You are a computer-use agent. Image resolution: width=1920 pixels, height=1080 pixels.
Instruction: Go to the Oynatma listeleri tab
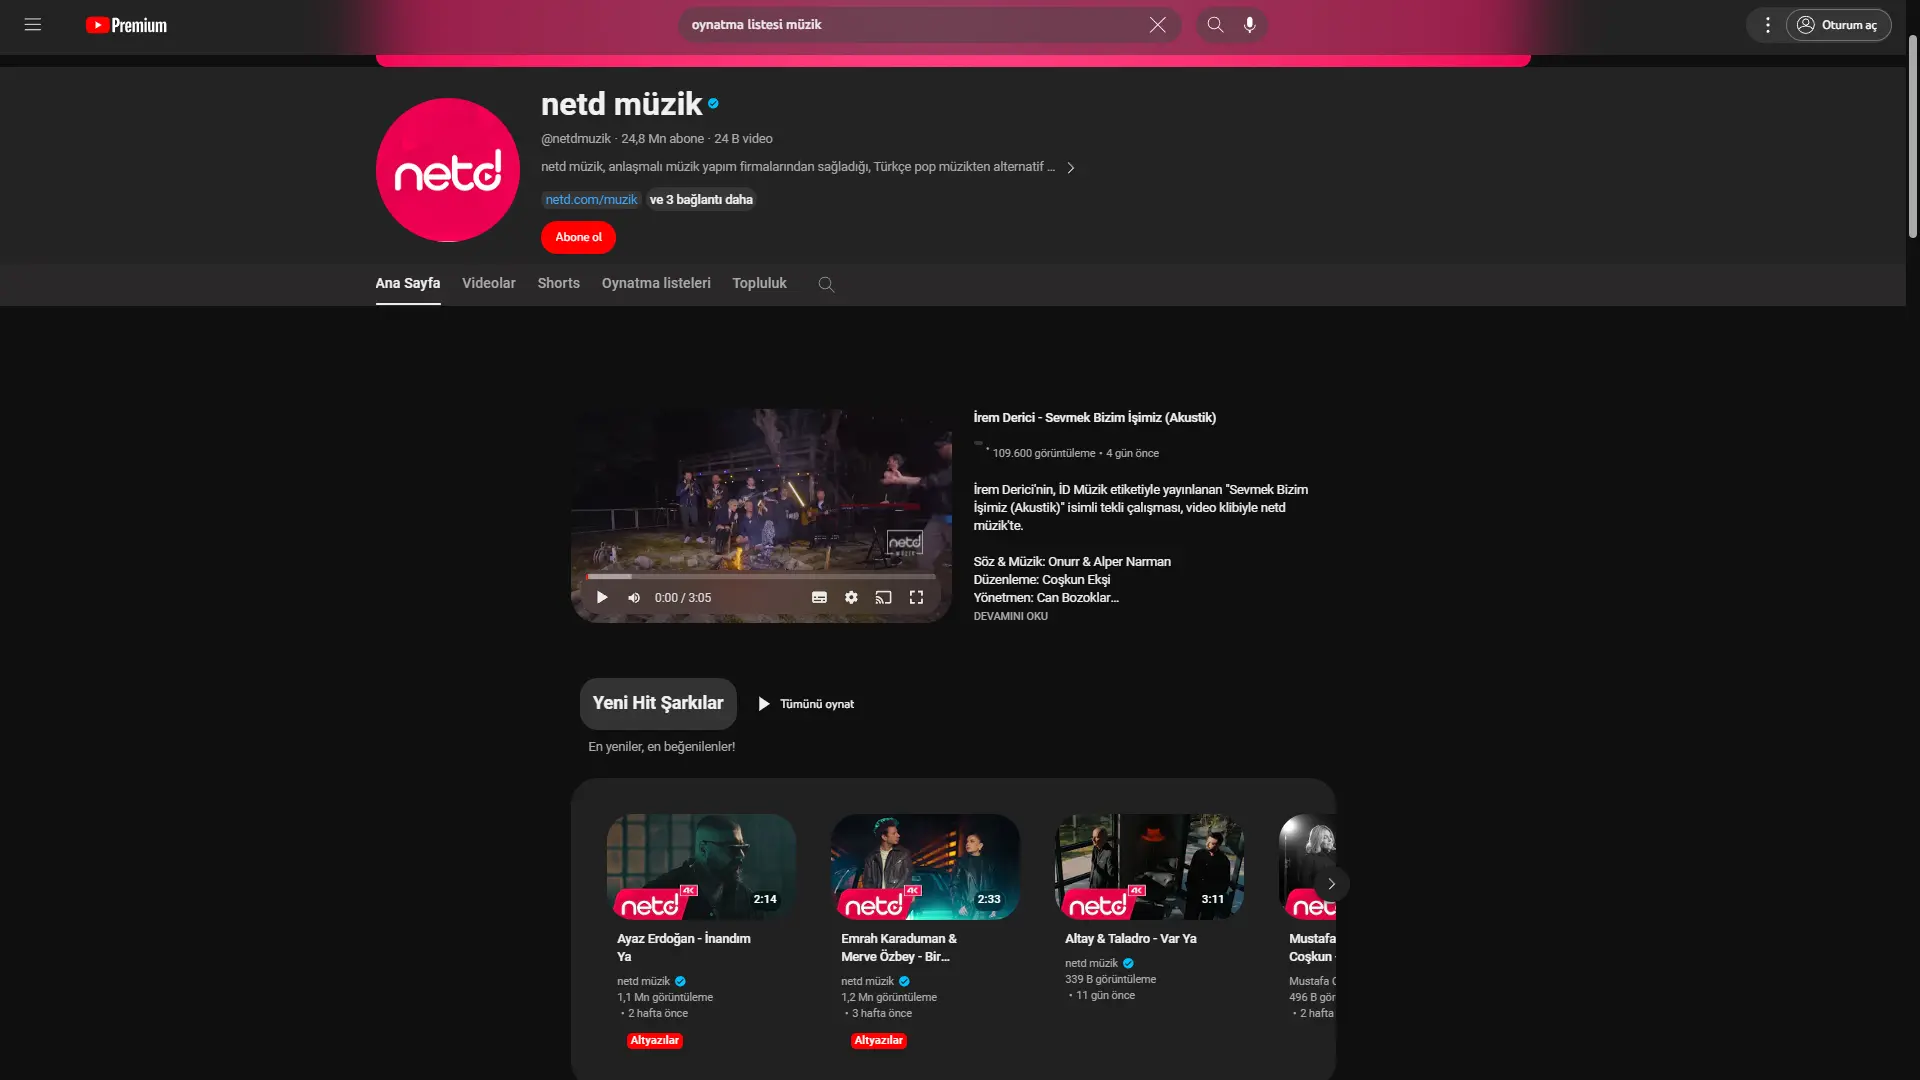(656, 284)
